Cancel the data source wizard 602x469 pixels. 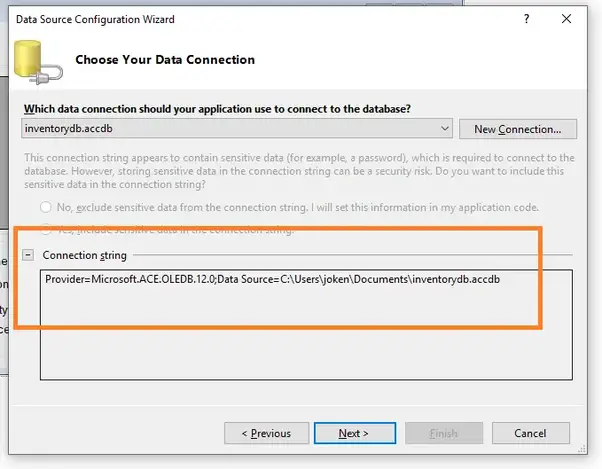(532, 433)
